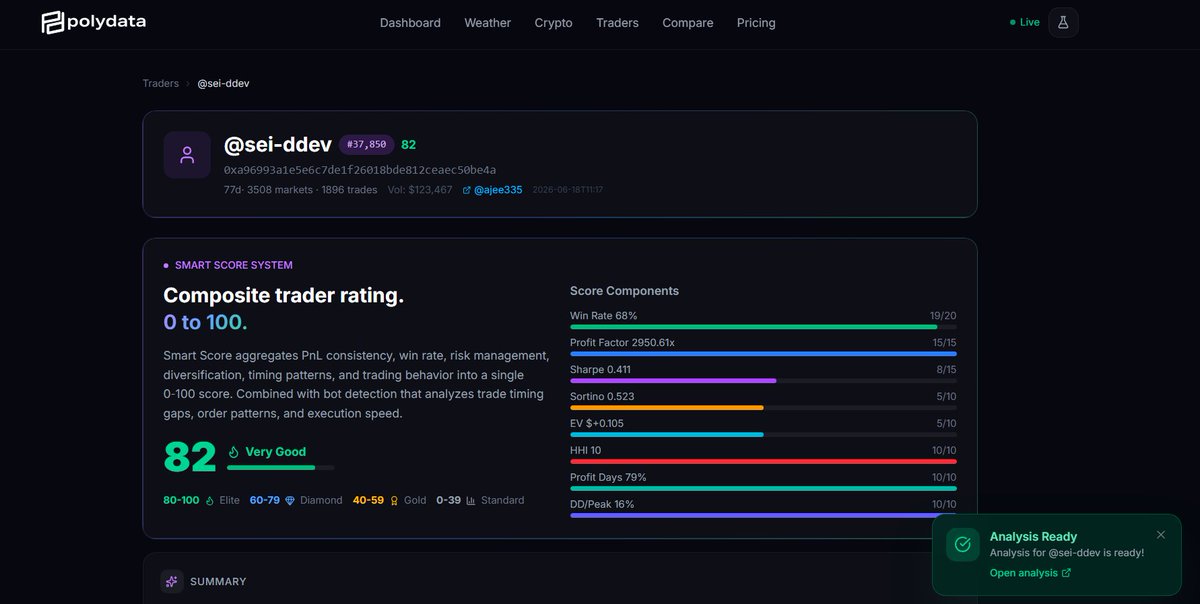The height and width of the screenshot is (604, 1200).
Task: Click the Profit Factor 2950.61x label
Action: coord(622,342)
